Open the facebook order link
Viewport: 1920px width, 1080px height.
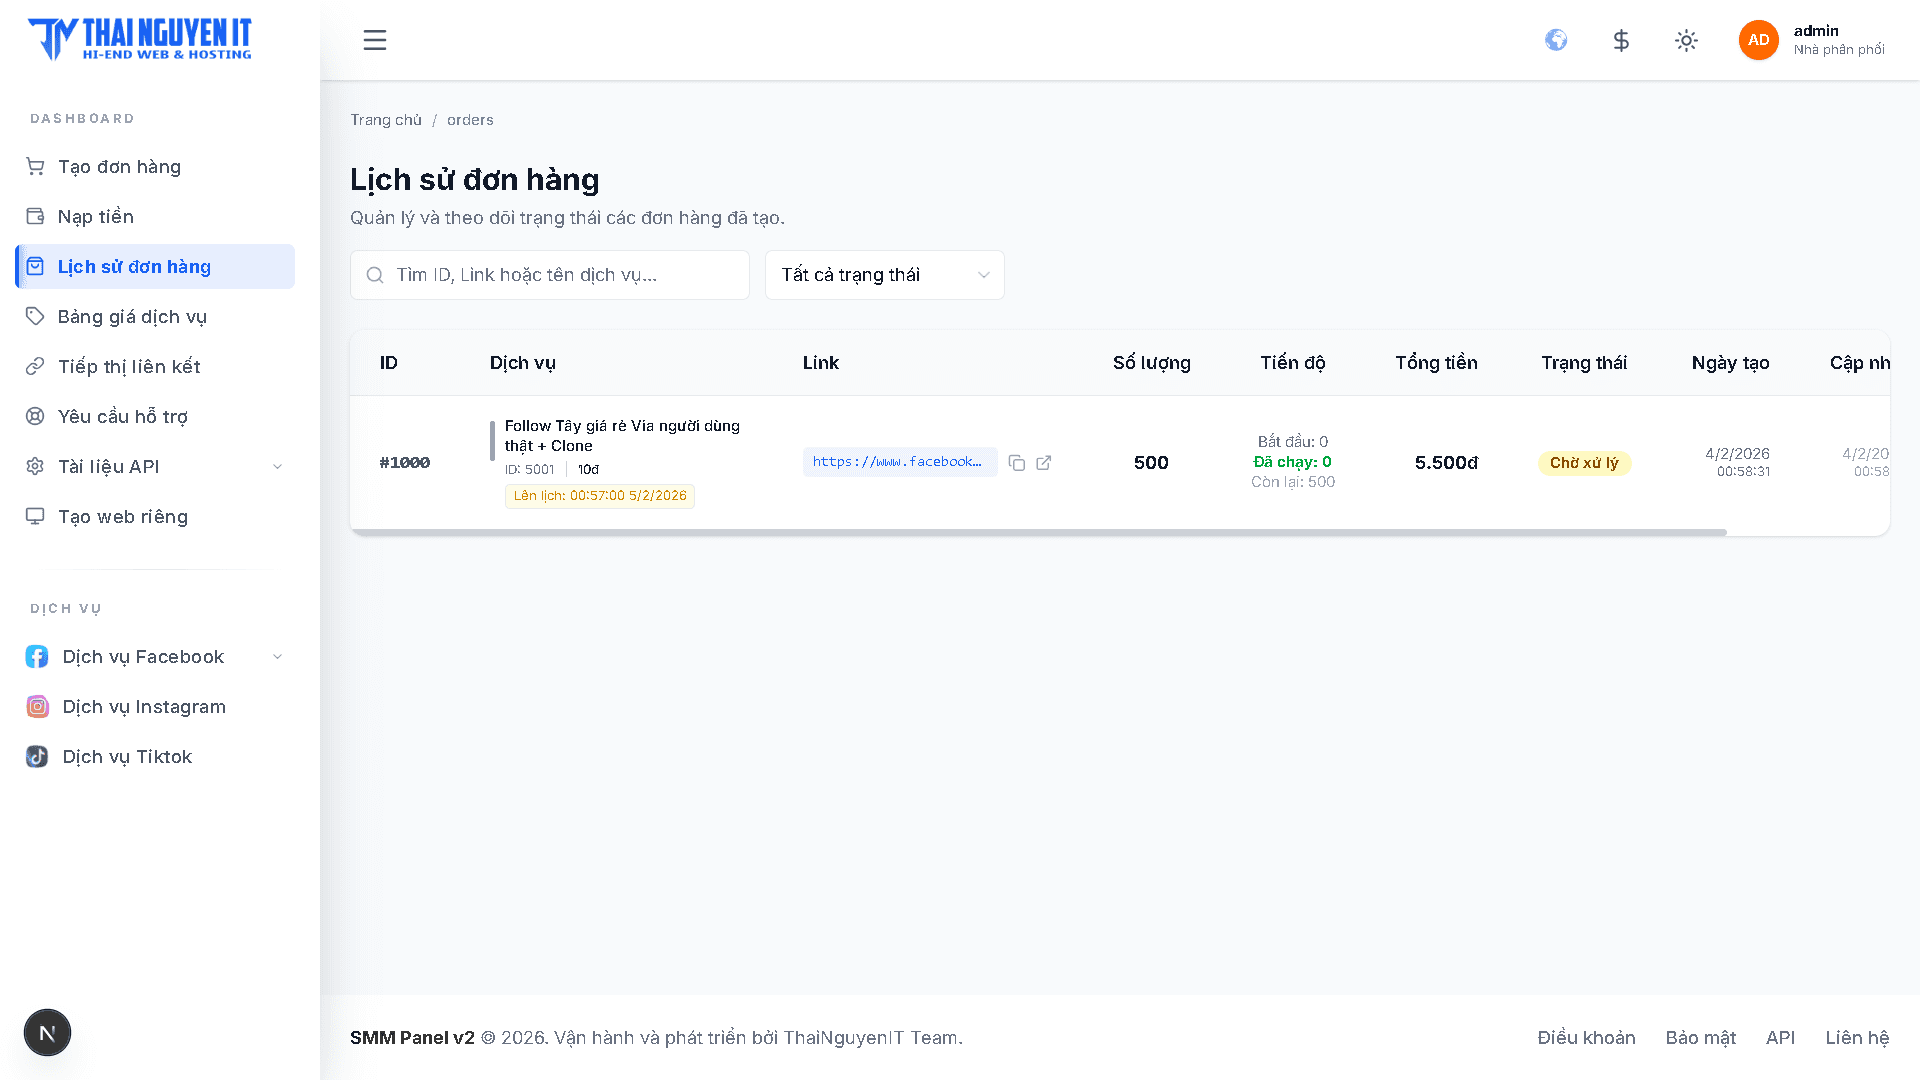[x=899, y=462]
